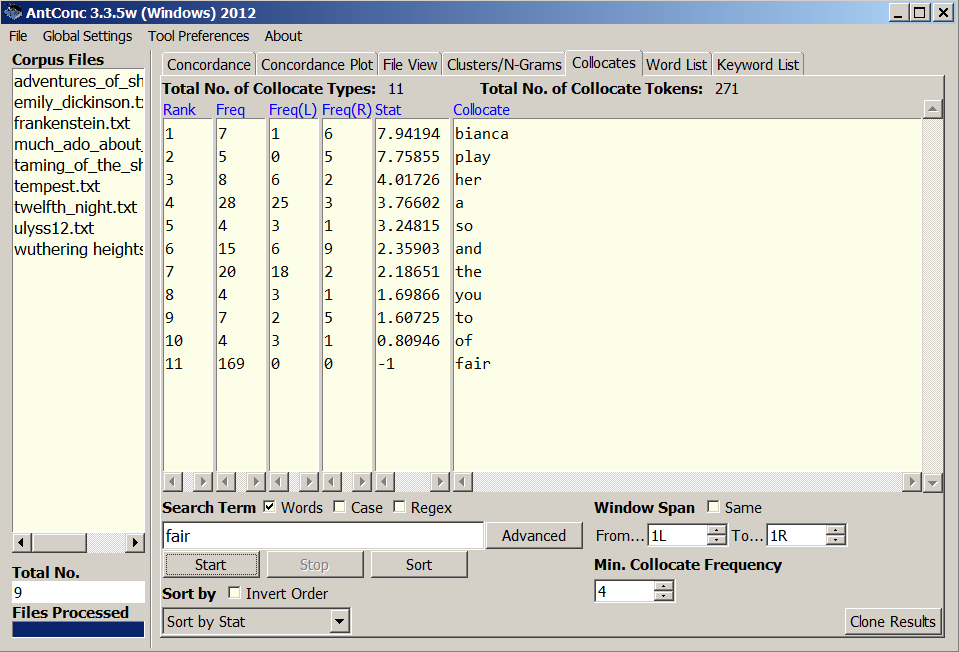Open the Global Settings menu
Viewport: 959px width, 652px height.
click(87, 36)
